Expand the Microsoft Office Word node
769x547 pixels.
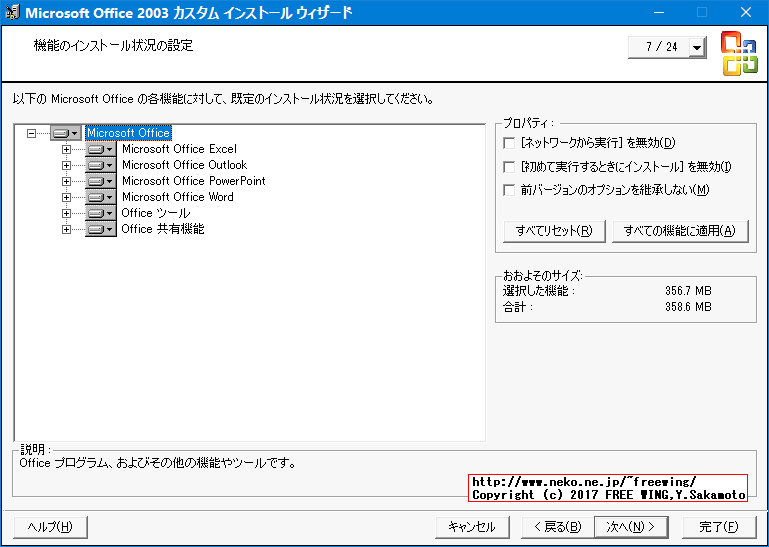tap(66, 197)
